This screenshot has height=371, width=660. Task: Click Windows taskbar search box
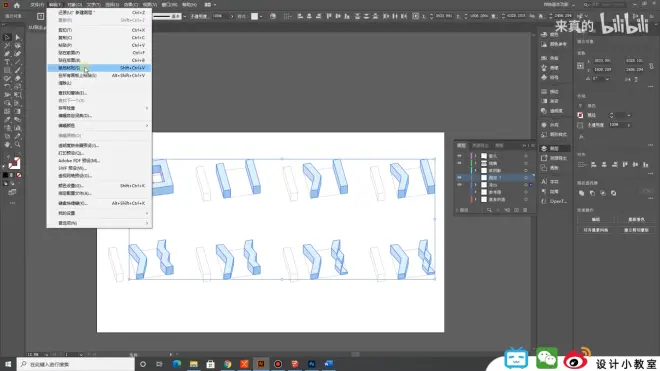point(76,364)
